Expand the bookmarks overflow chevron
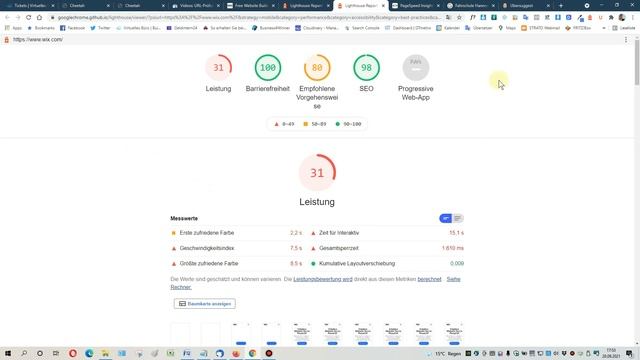Screen dimensions: 640x360 604,28
